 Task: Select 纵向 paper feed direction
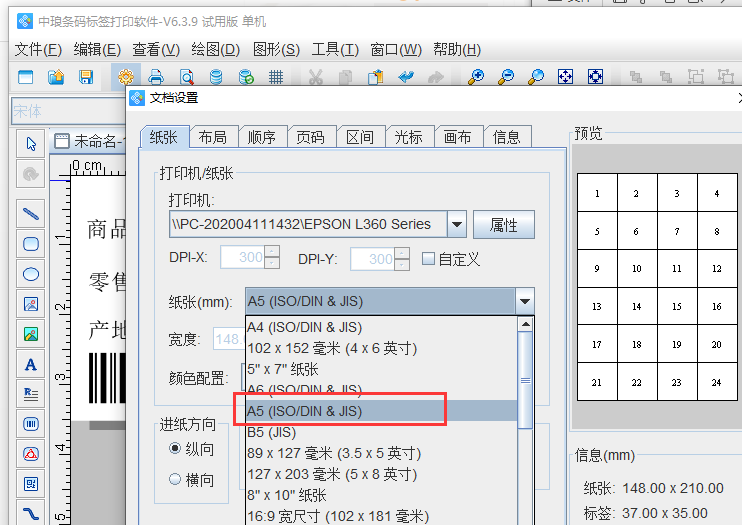[x=176, y=450]
